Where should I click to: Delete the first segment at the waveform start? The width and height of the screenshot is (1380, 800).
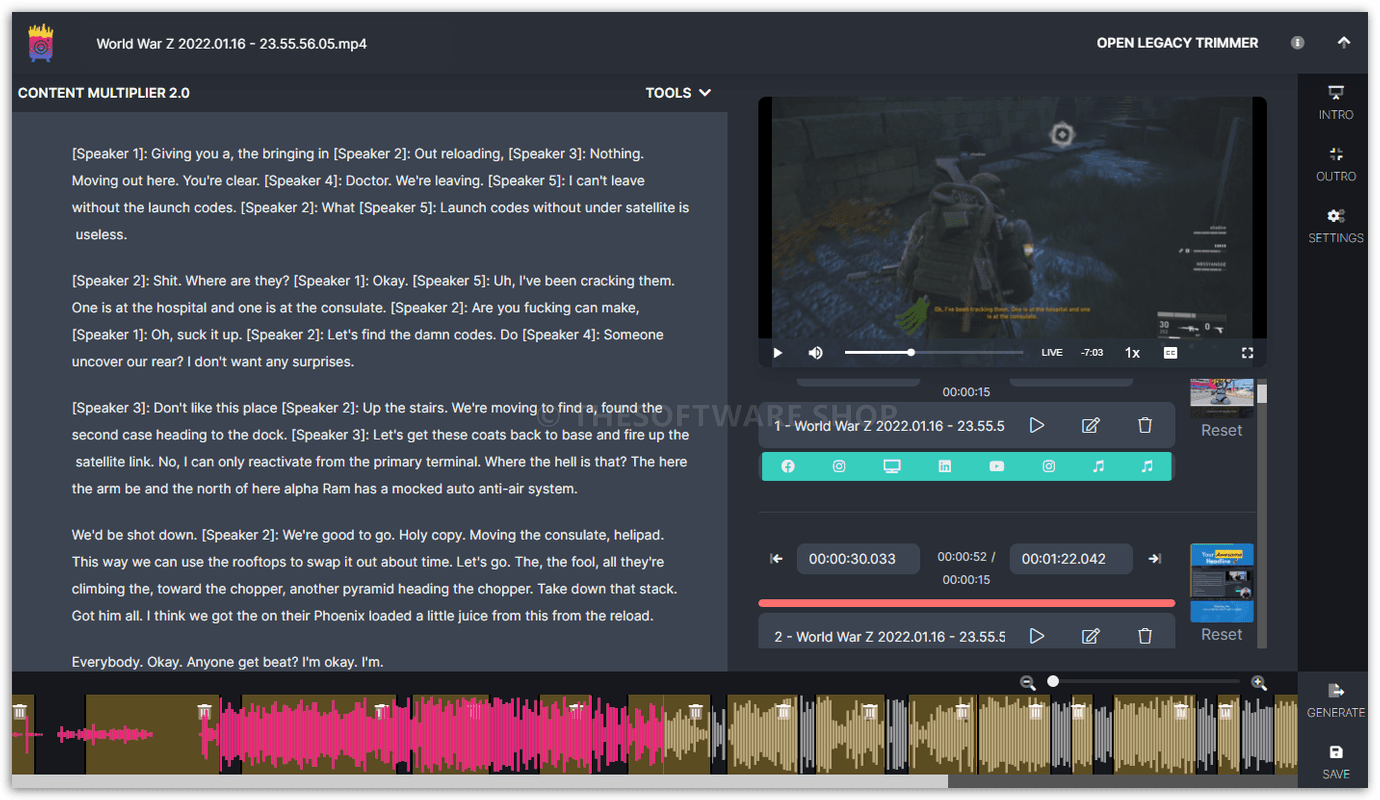point(19,711)
